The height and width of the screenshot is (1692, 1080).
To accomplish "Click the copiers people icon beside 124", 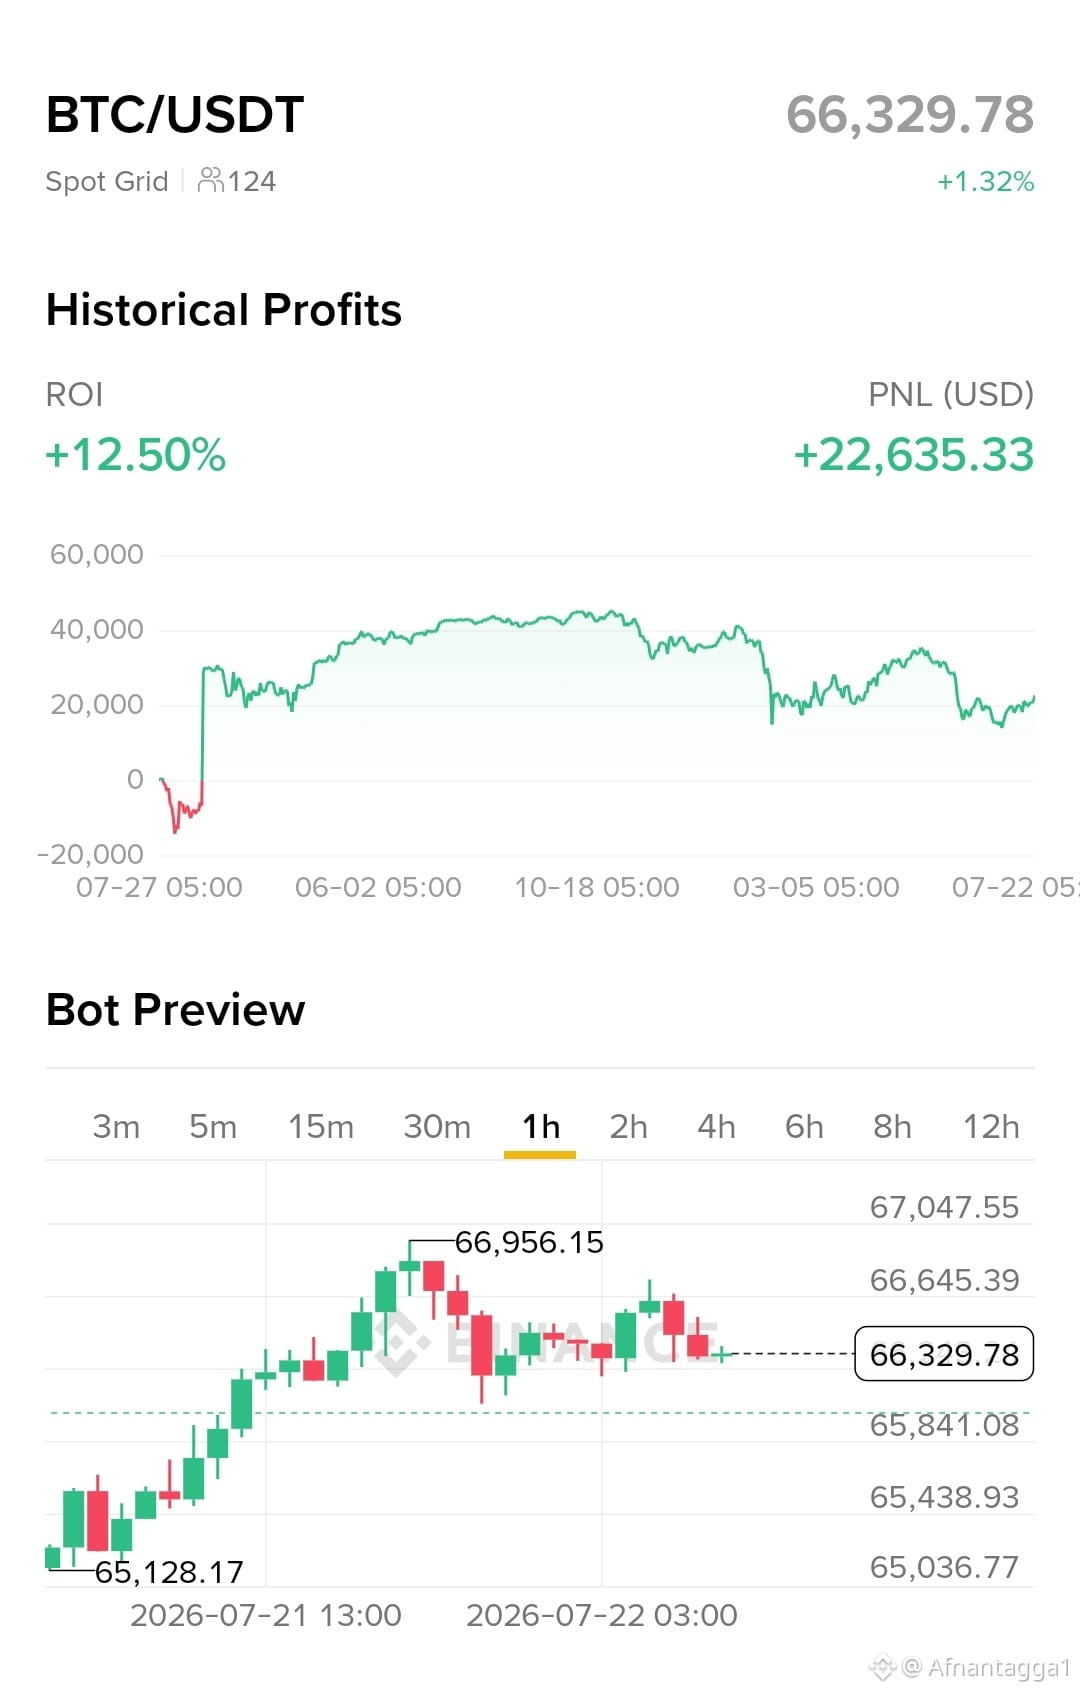I will [x=210, y=180].
